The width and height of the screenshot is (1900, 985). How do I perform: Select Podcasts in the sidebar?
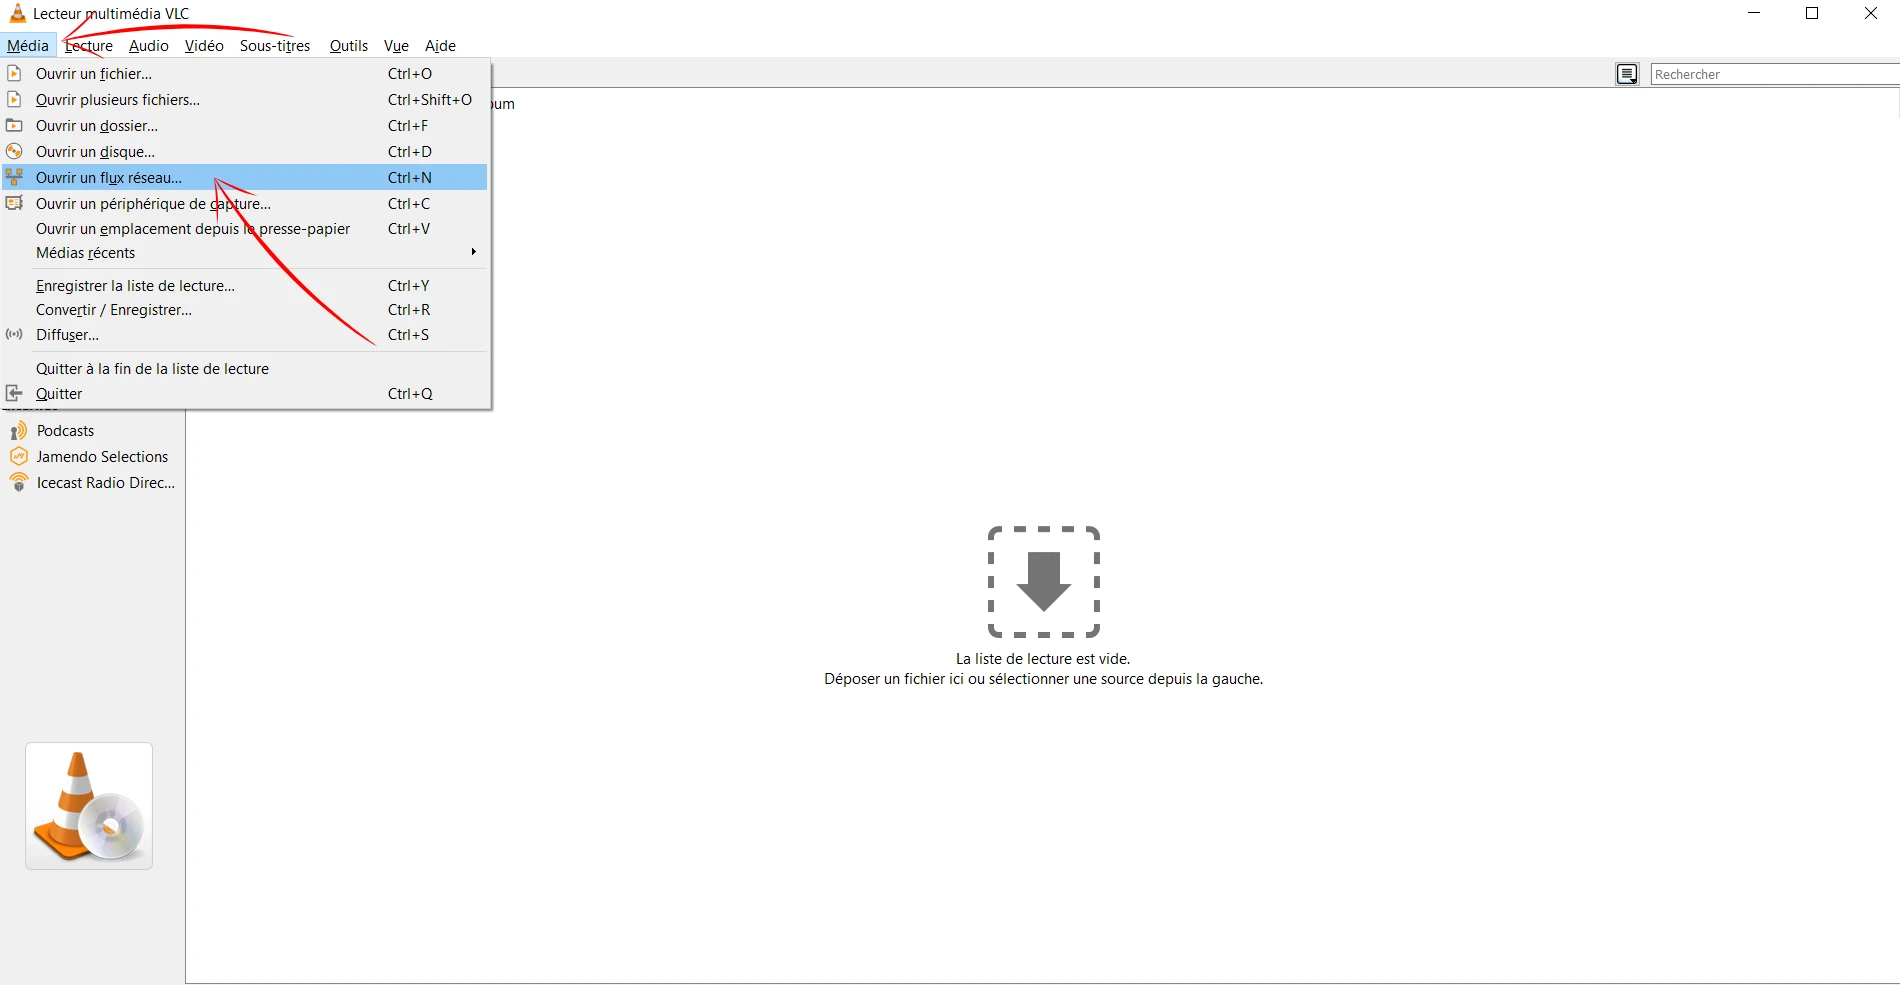92,431
